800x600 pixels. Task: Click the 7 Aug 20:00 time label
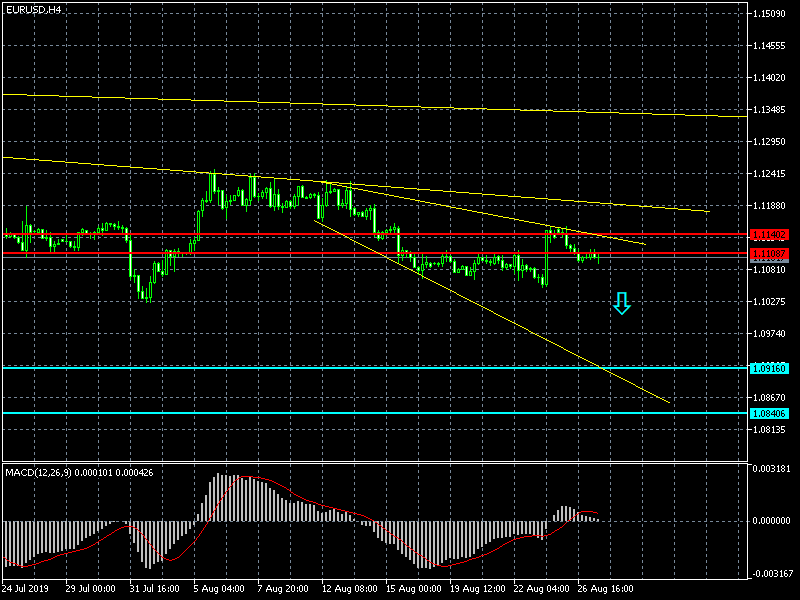coord(283,589)
